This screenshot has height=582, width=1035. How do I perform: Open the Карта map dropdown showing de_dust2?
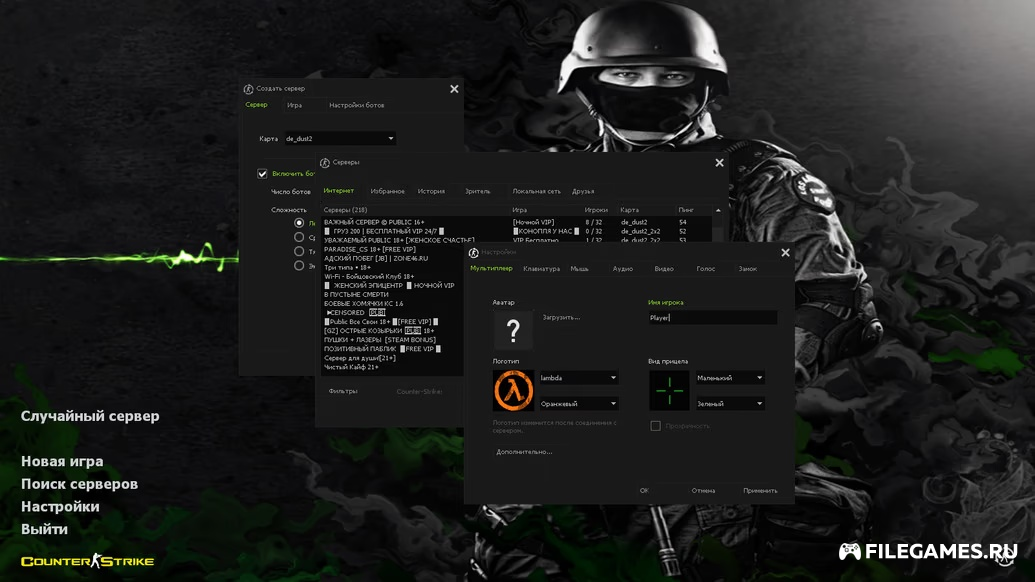(340, 139)
